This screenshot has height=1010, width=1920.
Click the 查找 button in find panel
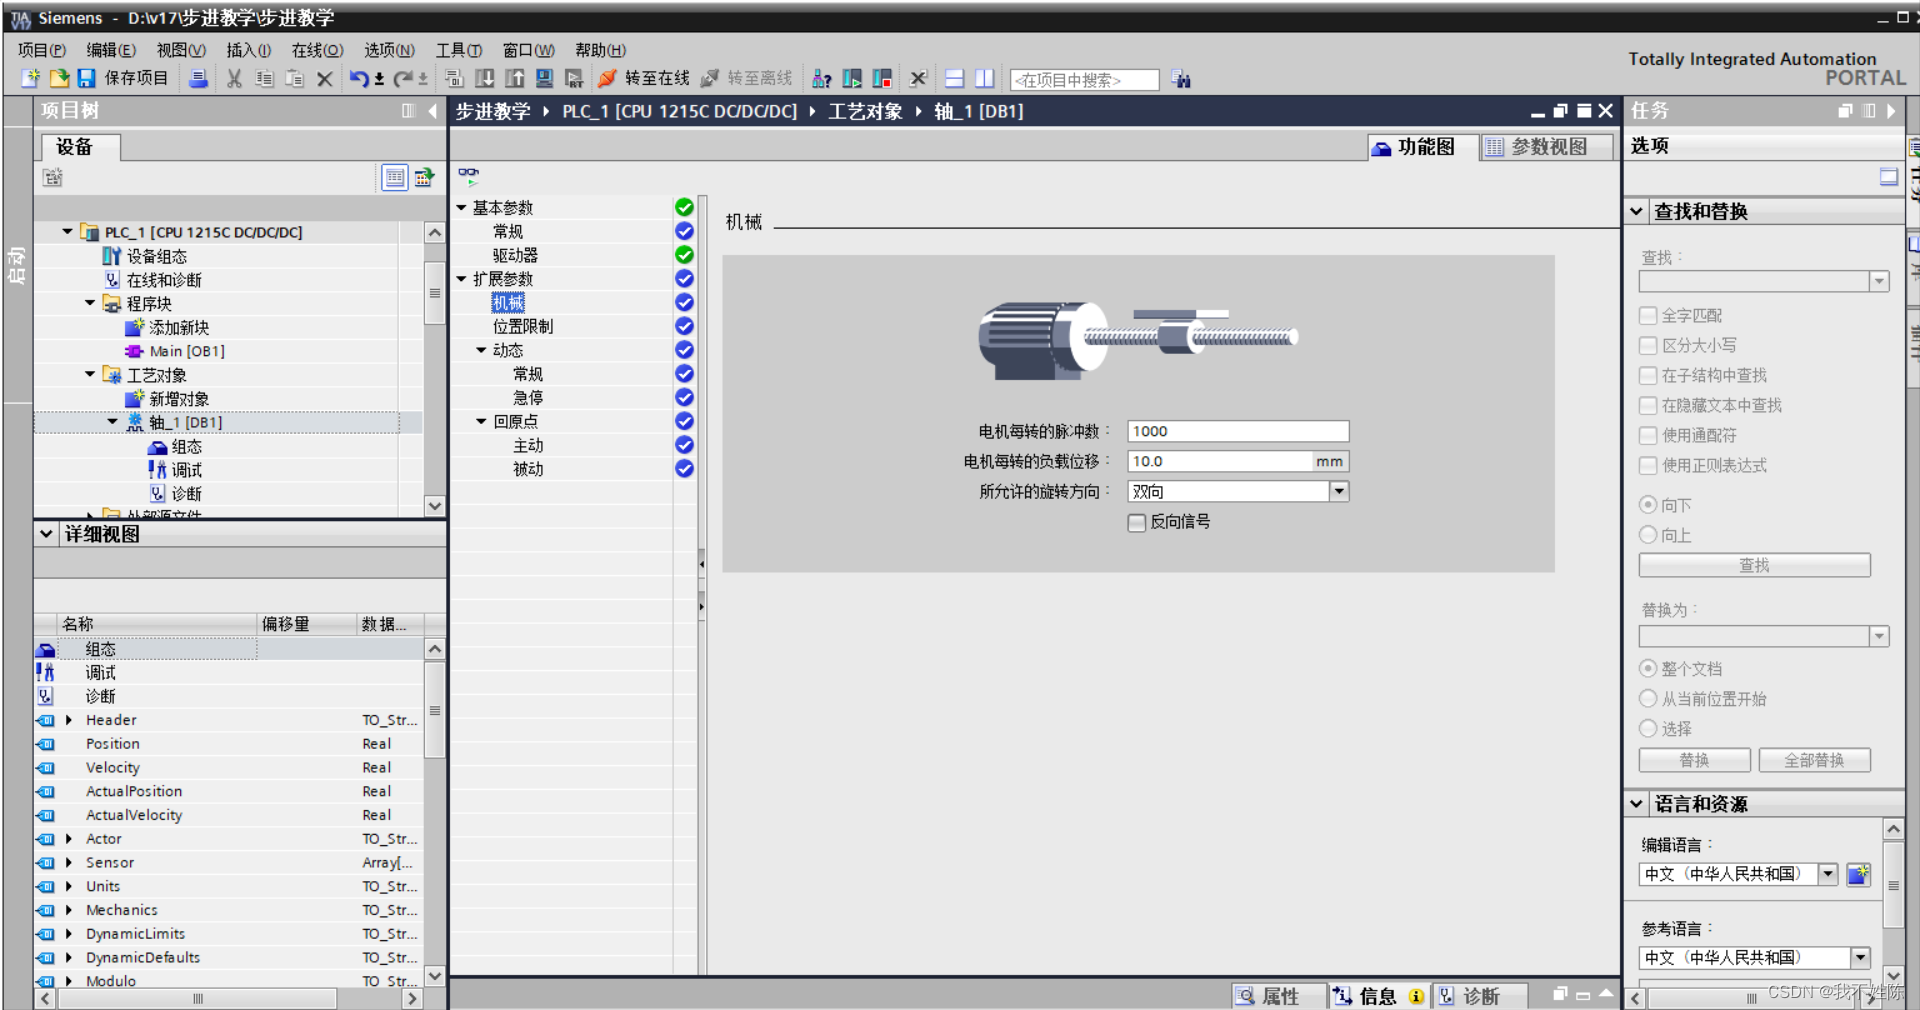[1753, 565]
